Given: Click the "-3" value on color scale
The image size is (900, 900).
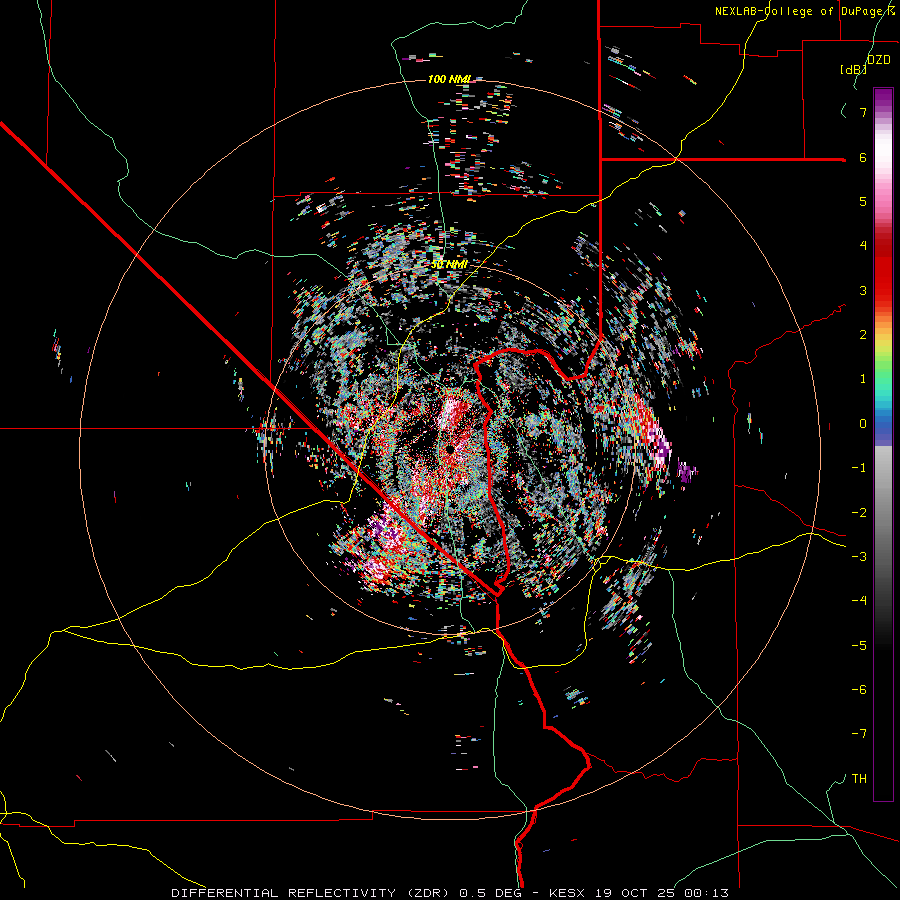Looking at the screenshot, I should [859, 557].
